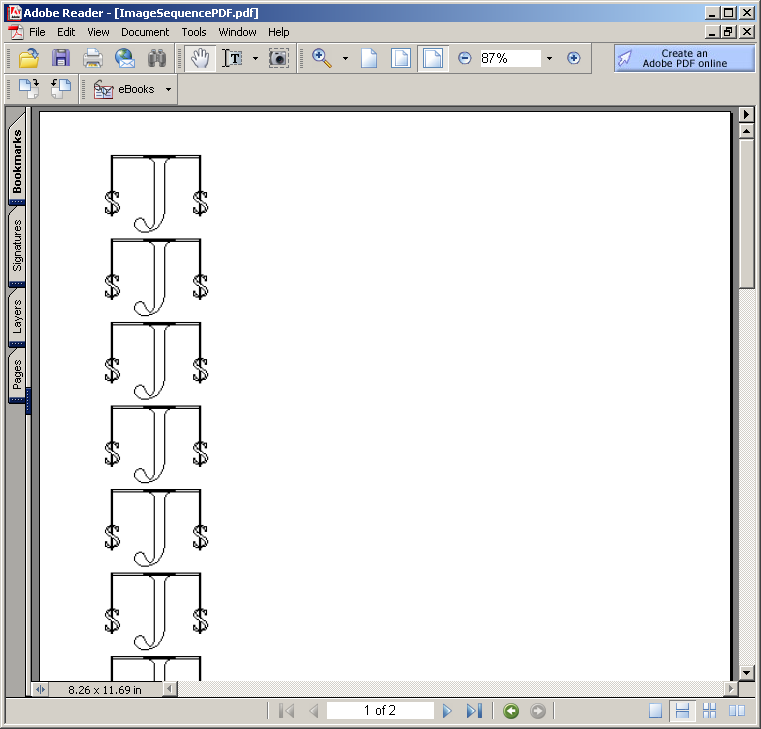
Task: Select the Zoom In magnifier tool
Action: point(322,58)
